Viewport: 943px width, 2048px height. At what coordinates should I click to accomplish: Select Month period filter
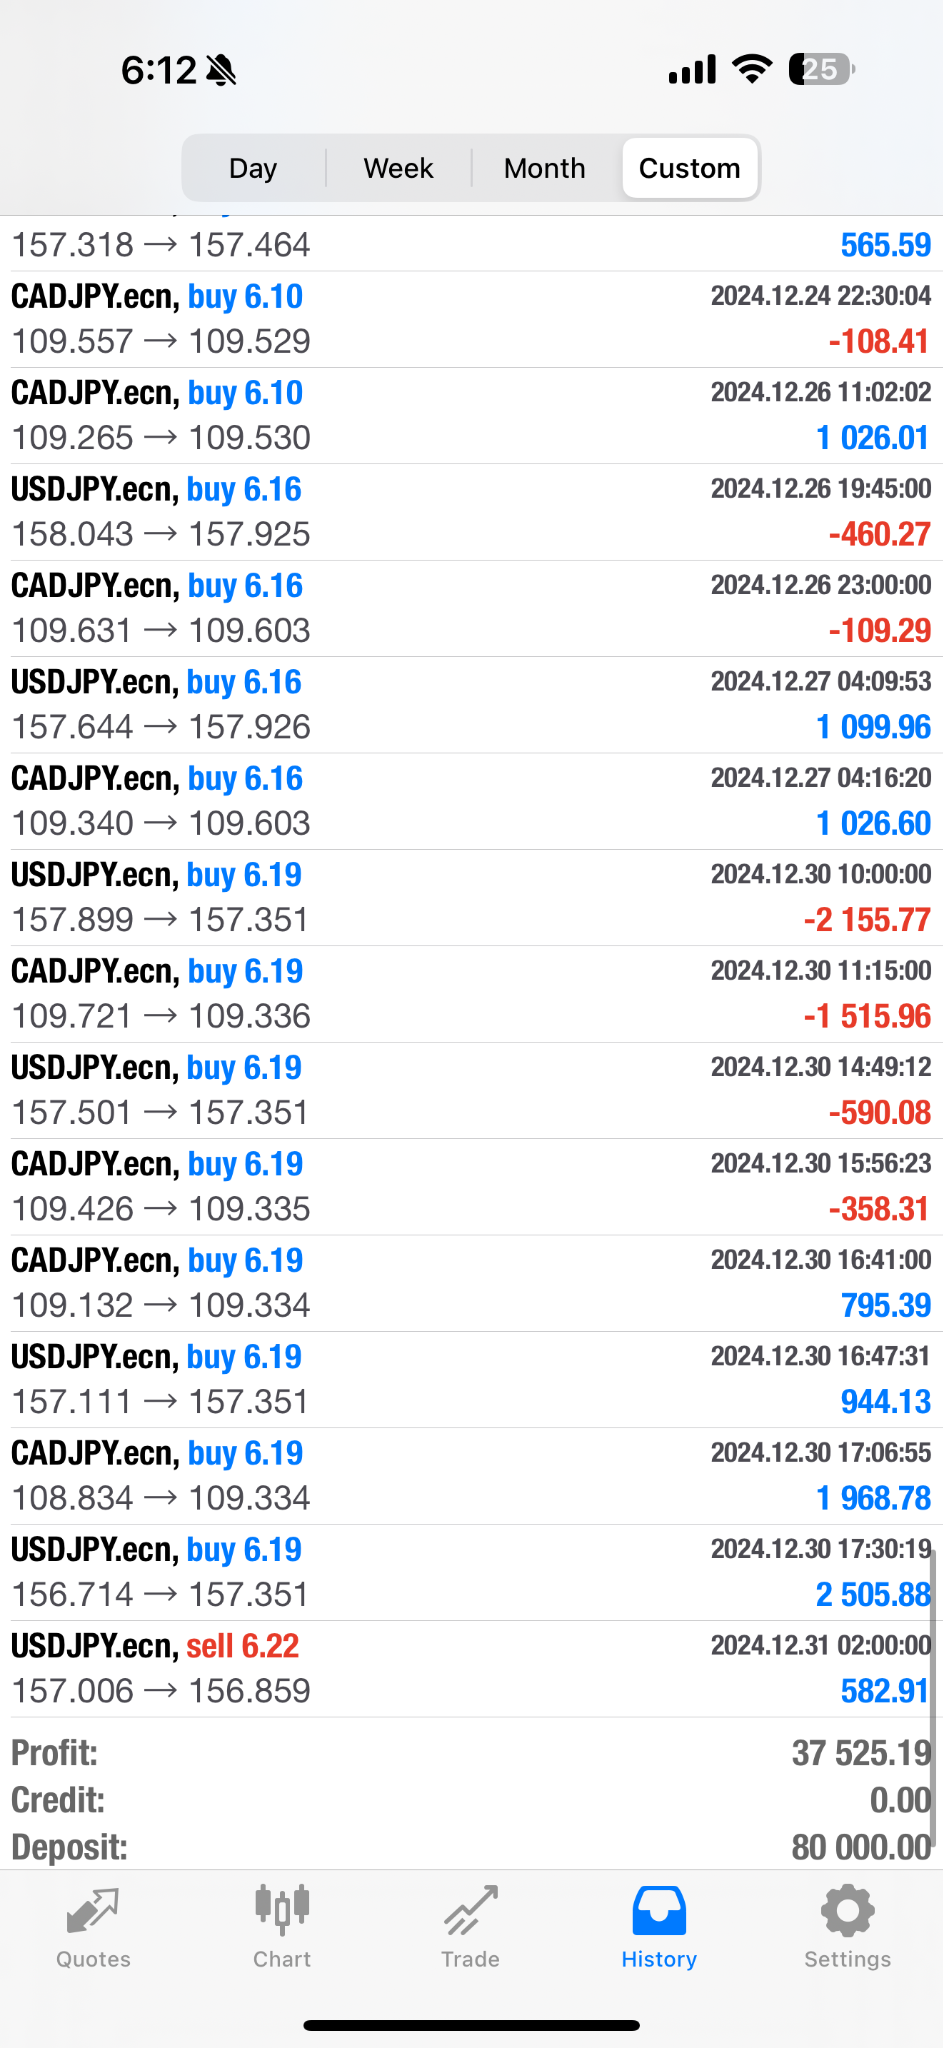tap(544, 168)
